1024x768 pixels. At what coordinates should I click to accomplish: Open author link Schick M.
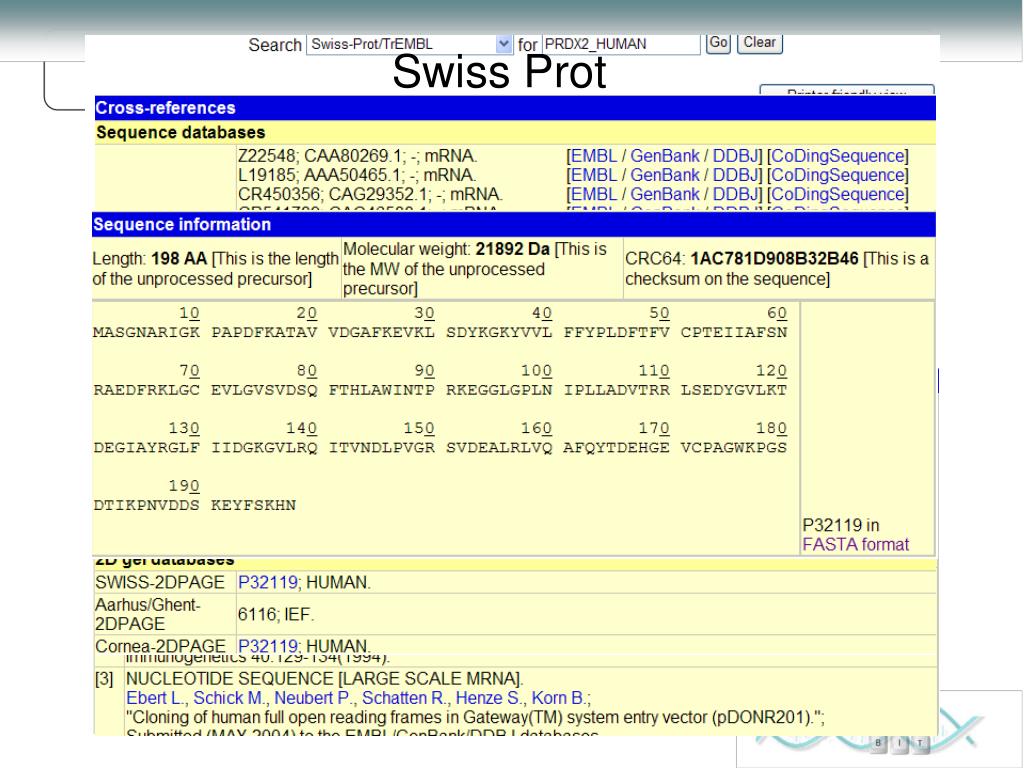click(x=229, y=698)
